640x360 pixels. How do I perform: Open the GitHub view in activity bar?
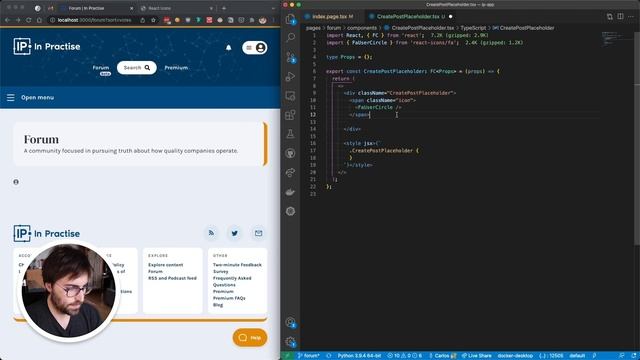pyautogui.click(x=290, y=153)
